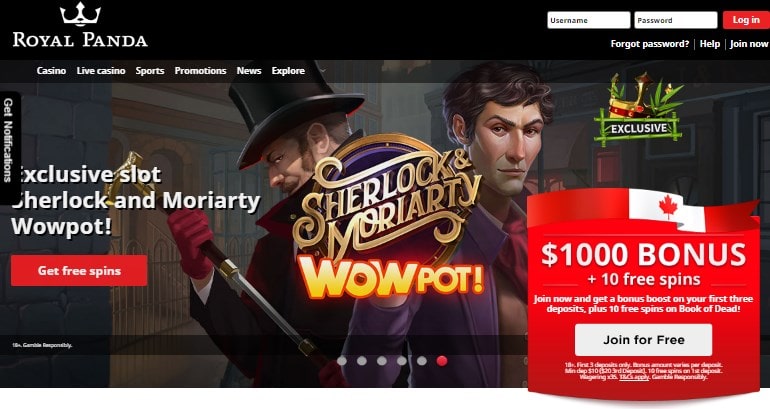The height and width of the screenshot is (409, 770).
Task: Select the first carousel dot
Action: click(x=342, y=361)
